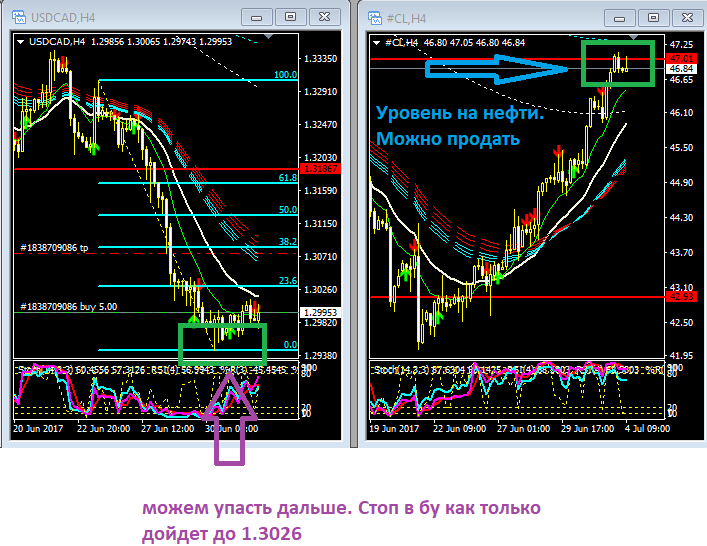This screenshot has width=707, height=546.
Task: Maximize the USDCAD,H4 chart window
Action: click(x=290, y=17)
